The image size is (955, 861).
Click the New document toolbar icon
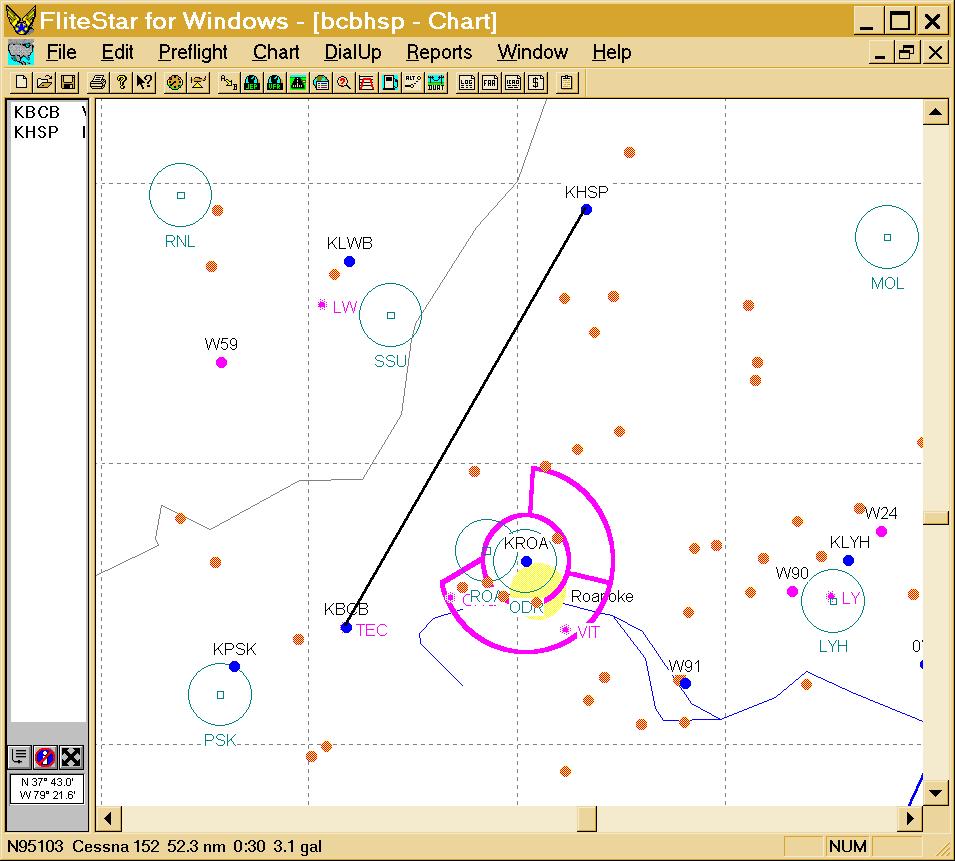click(x=21, y=82)
